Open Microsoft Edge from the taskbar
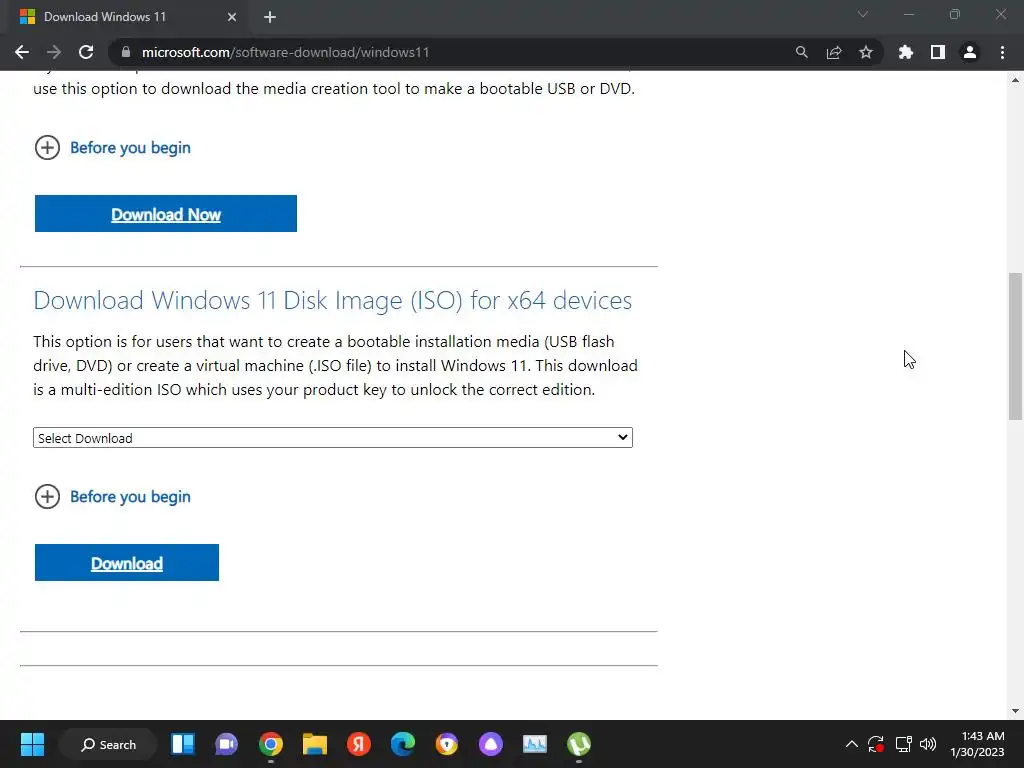 [x=403, y=744]
